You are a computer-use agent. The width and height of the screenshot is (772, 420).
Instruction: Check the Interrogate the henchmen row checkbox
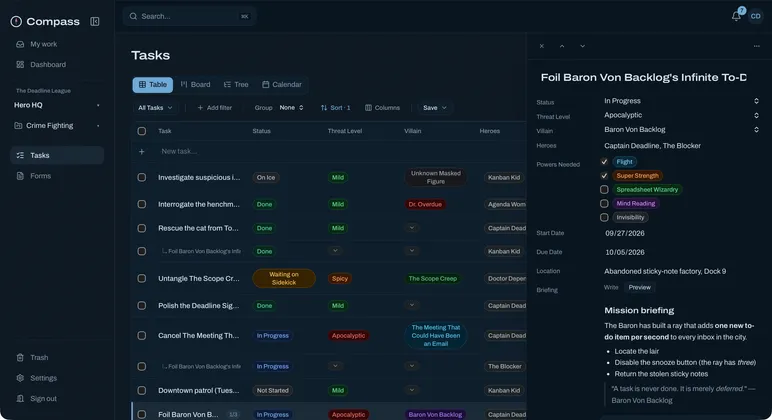142,204
